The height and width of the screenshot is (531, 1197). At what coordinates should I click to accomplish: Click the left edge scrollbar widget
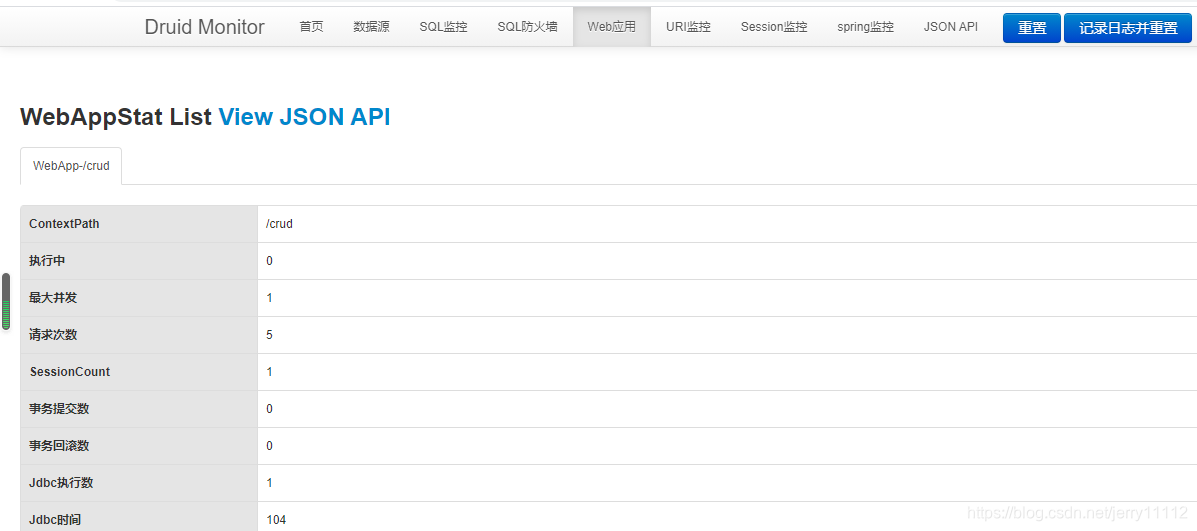pyautogui.click(x=6, y=301)
